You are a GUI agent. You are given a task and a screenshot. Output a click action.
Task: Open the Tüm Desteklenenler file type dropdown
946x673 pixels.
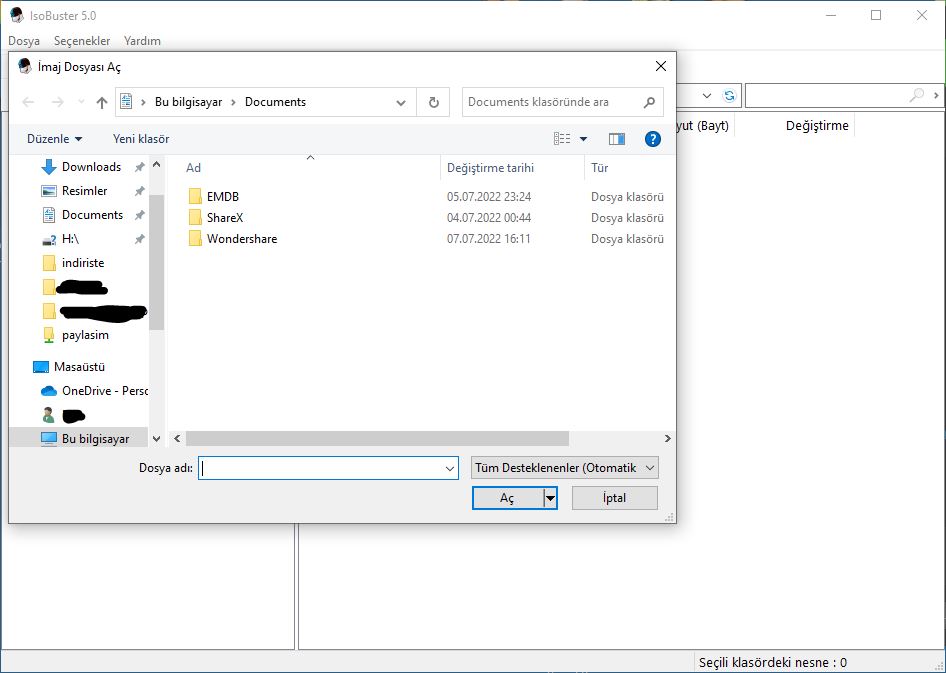pyautogui.click(x=564, y=468)
